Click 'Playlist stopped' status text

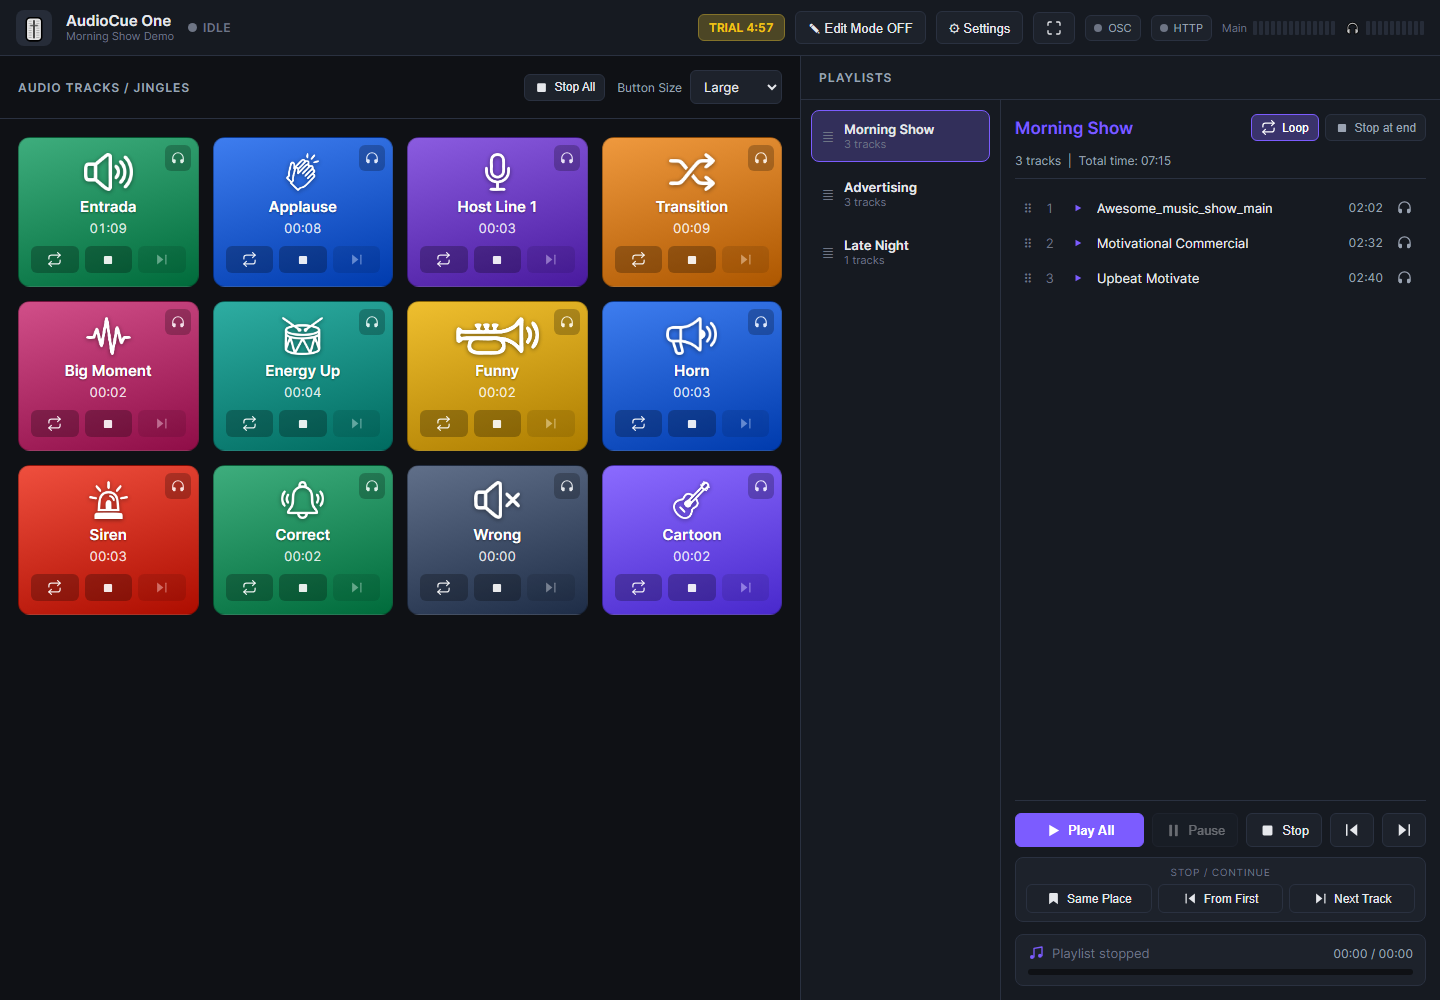(1100, 954)
